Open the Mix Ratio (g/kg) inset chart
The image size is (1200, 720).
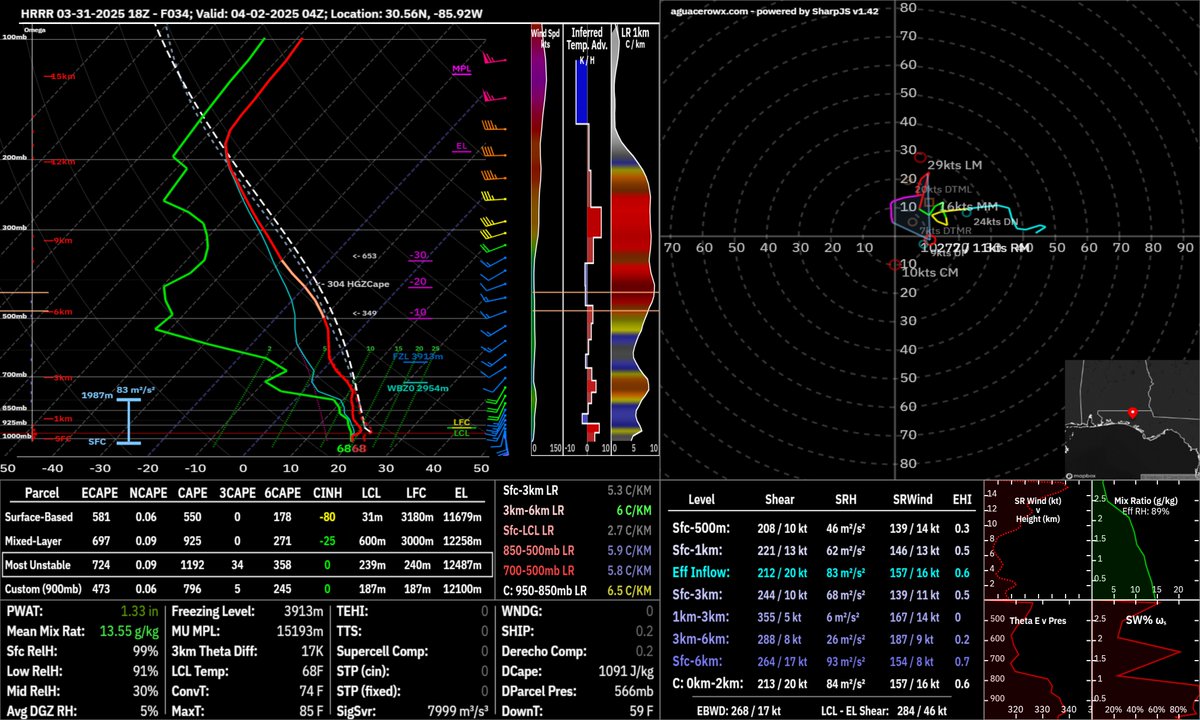pyautogui.click(x=1144, y=539)
